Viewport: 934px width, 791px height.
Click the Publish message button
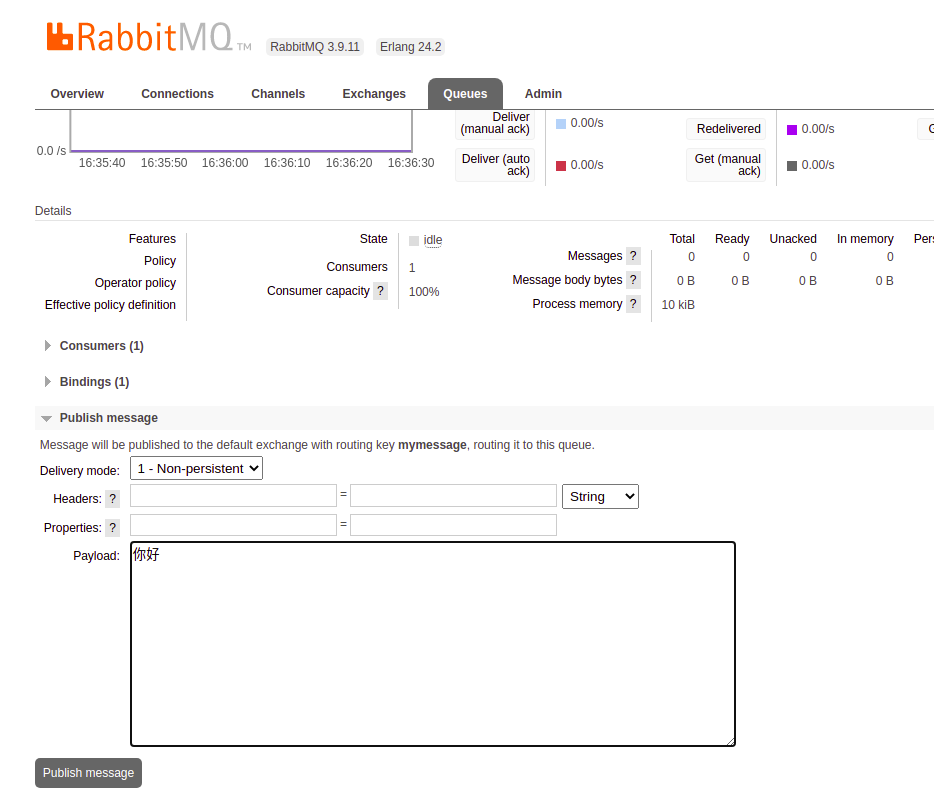pyautogui.click(x=88, y=773)
